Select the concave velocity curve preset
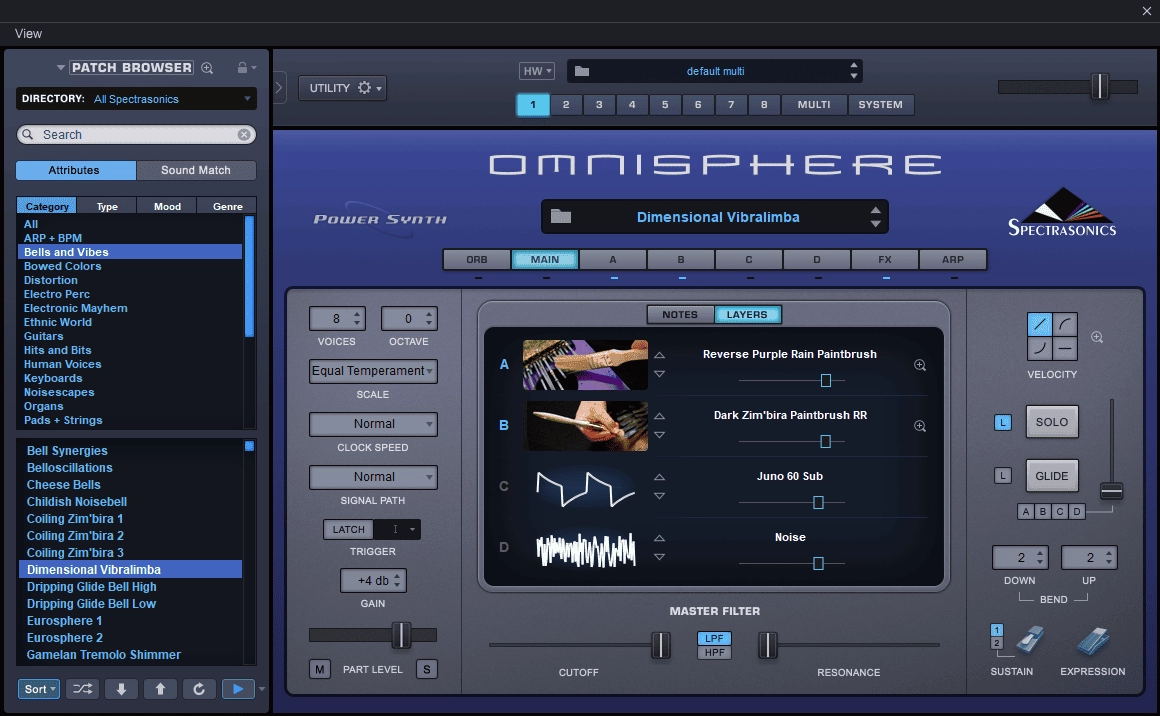1160x716 pixels. [x=1039, y=348]
